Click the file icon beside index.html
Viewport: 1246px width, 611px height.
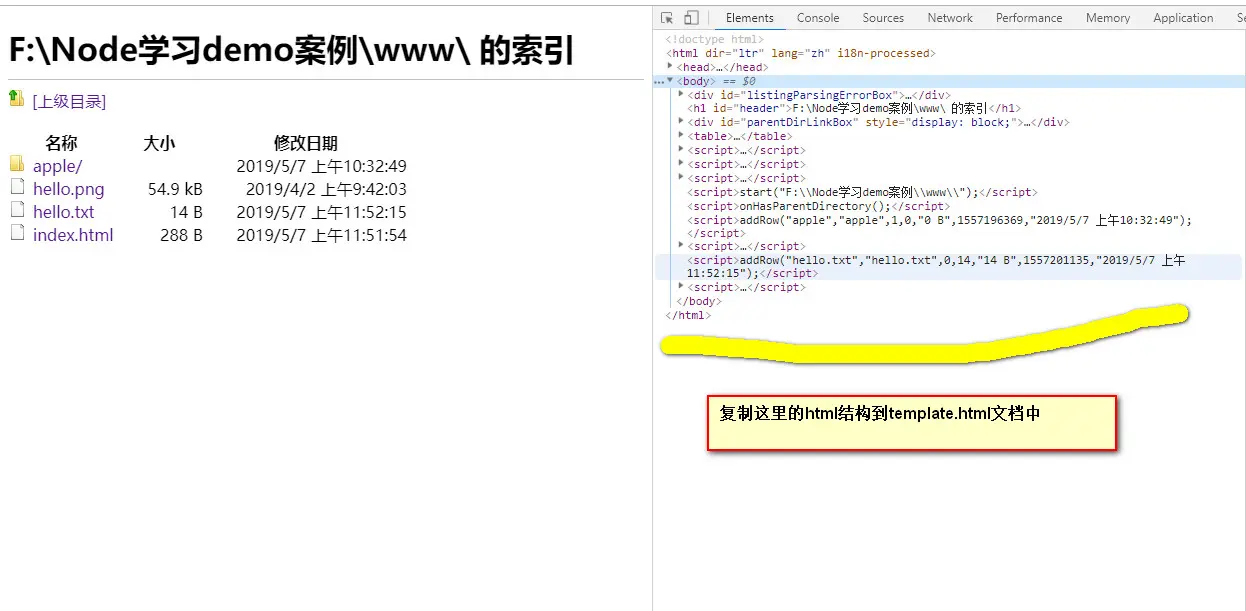pyautogui.click(x=17, y=233)
